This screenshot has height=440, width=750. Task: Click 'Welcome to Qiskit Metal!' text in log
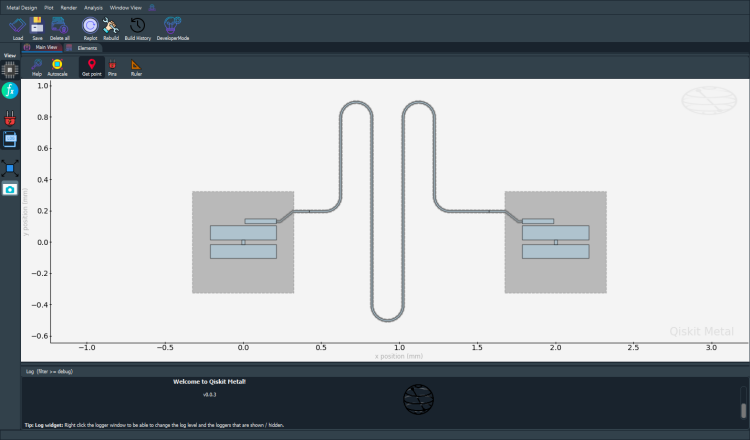210,382
